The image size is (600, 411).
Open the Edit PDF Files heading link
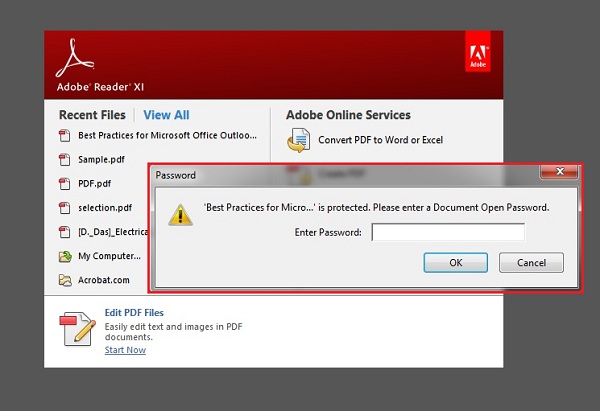[x=134, y=313]
